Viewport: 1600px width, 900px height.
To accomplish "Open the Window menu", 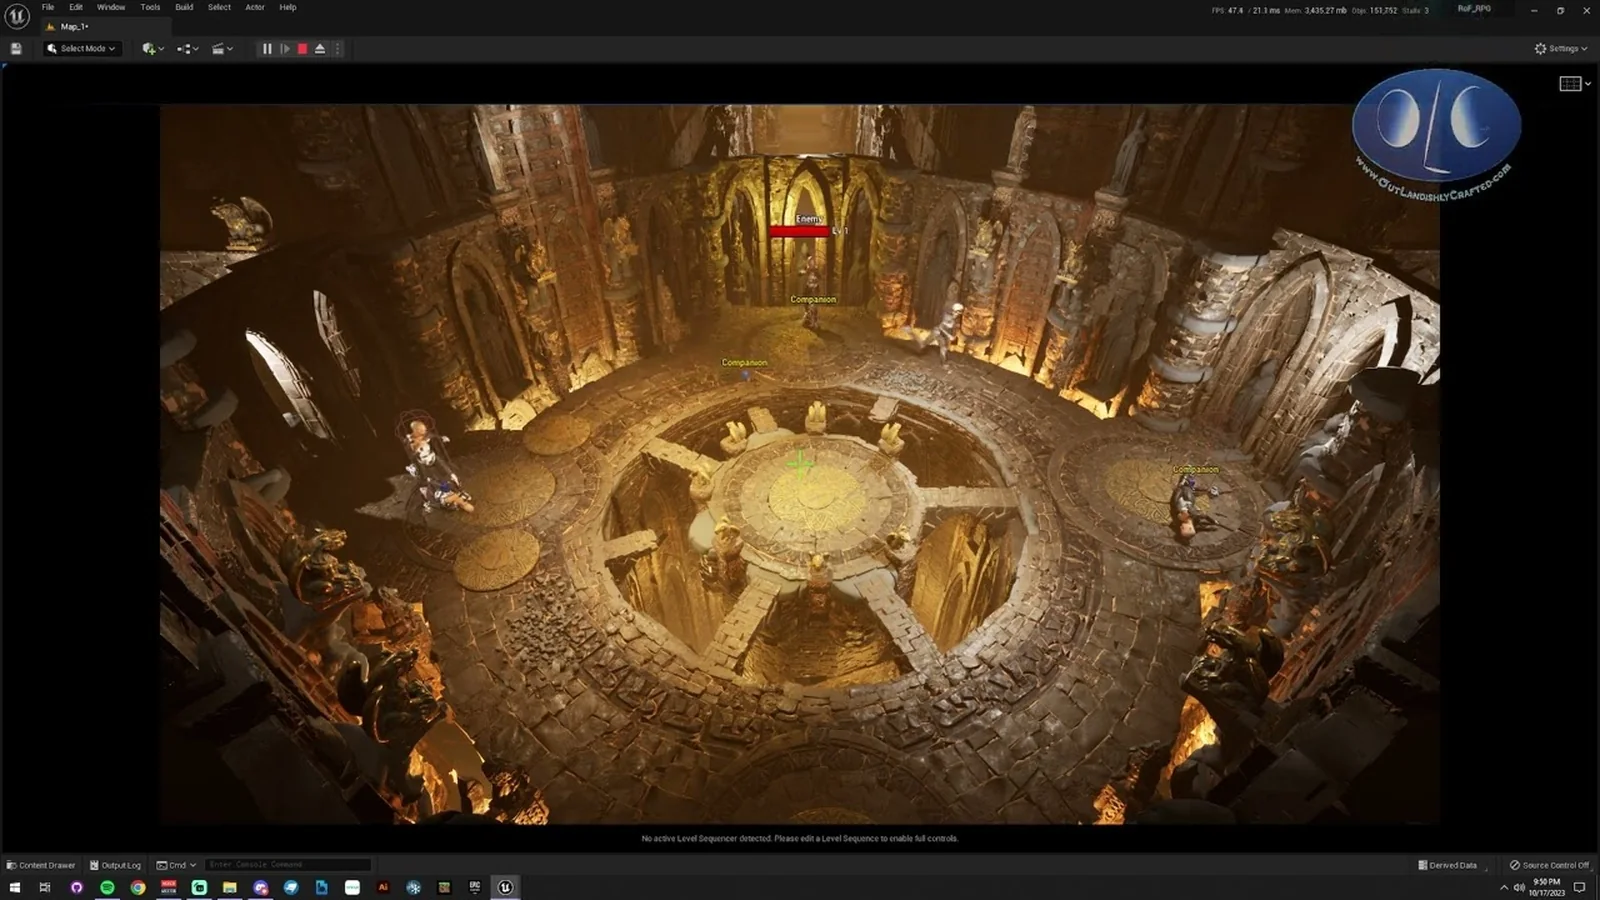I will pos(111,7).
